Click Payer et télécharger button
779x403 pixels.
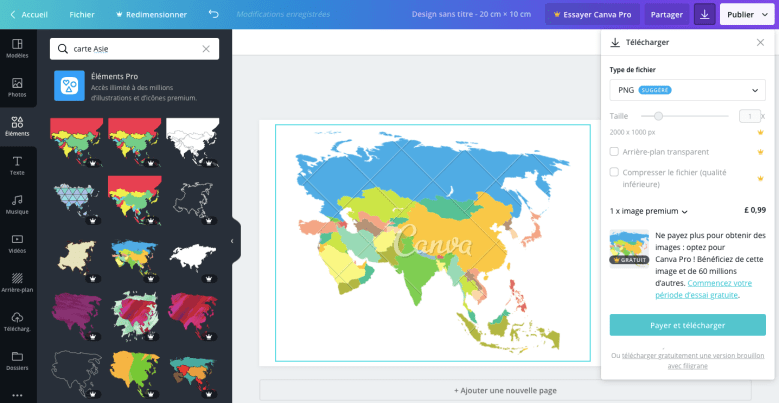(x=687, y=325)
